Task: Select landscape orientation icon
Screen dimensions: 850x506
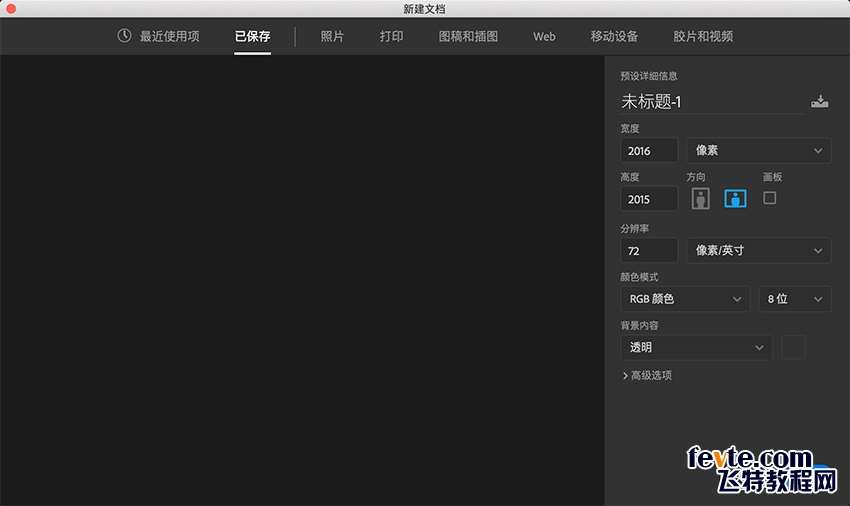Action: click(736, 198)
